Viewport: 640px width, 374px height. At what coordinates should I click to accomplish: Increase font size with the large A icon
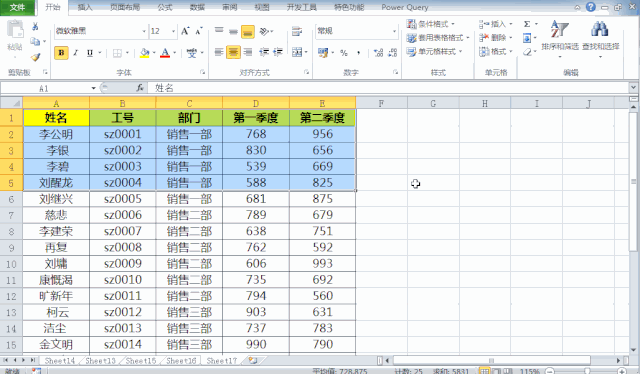tap(185, 31)
